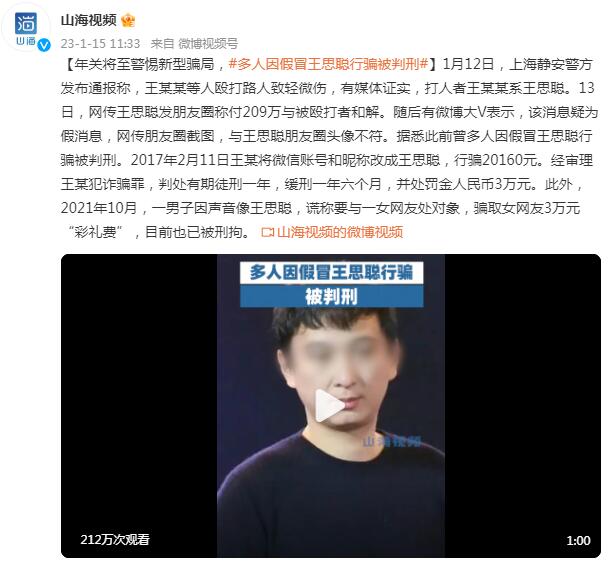Click the 212万次观看 view count
The height and width of the screenshot is (563, 609).
[x=115, y=539]
